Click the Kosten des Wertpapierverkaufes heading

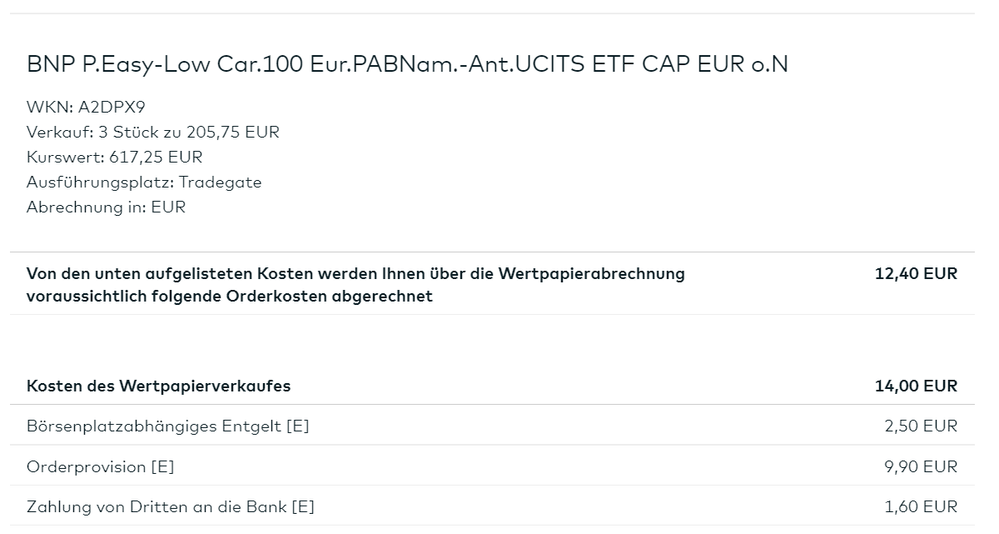[158, 386]
